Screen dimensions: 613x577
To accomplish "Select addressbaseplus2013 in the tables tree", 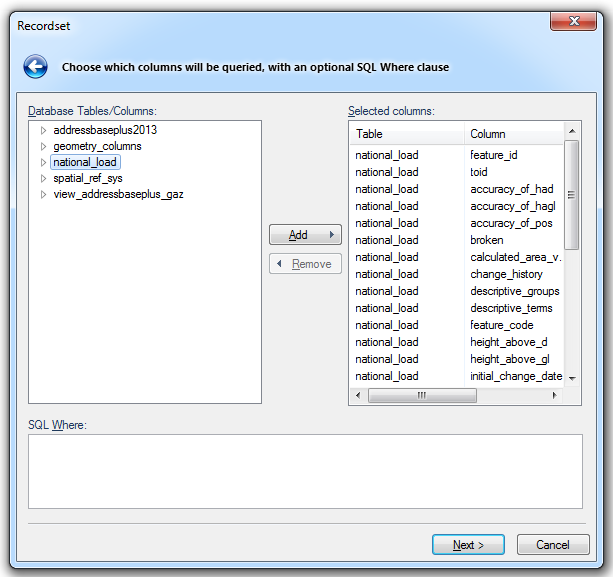I will [105, 130].
